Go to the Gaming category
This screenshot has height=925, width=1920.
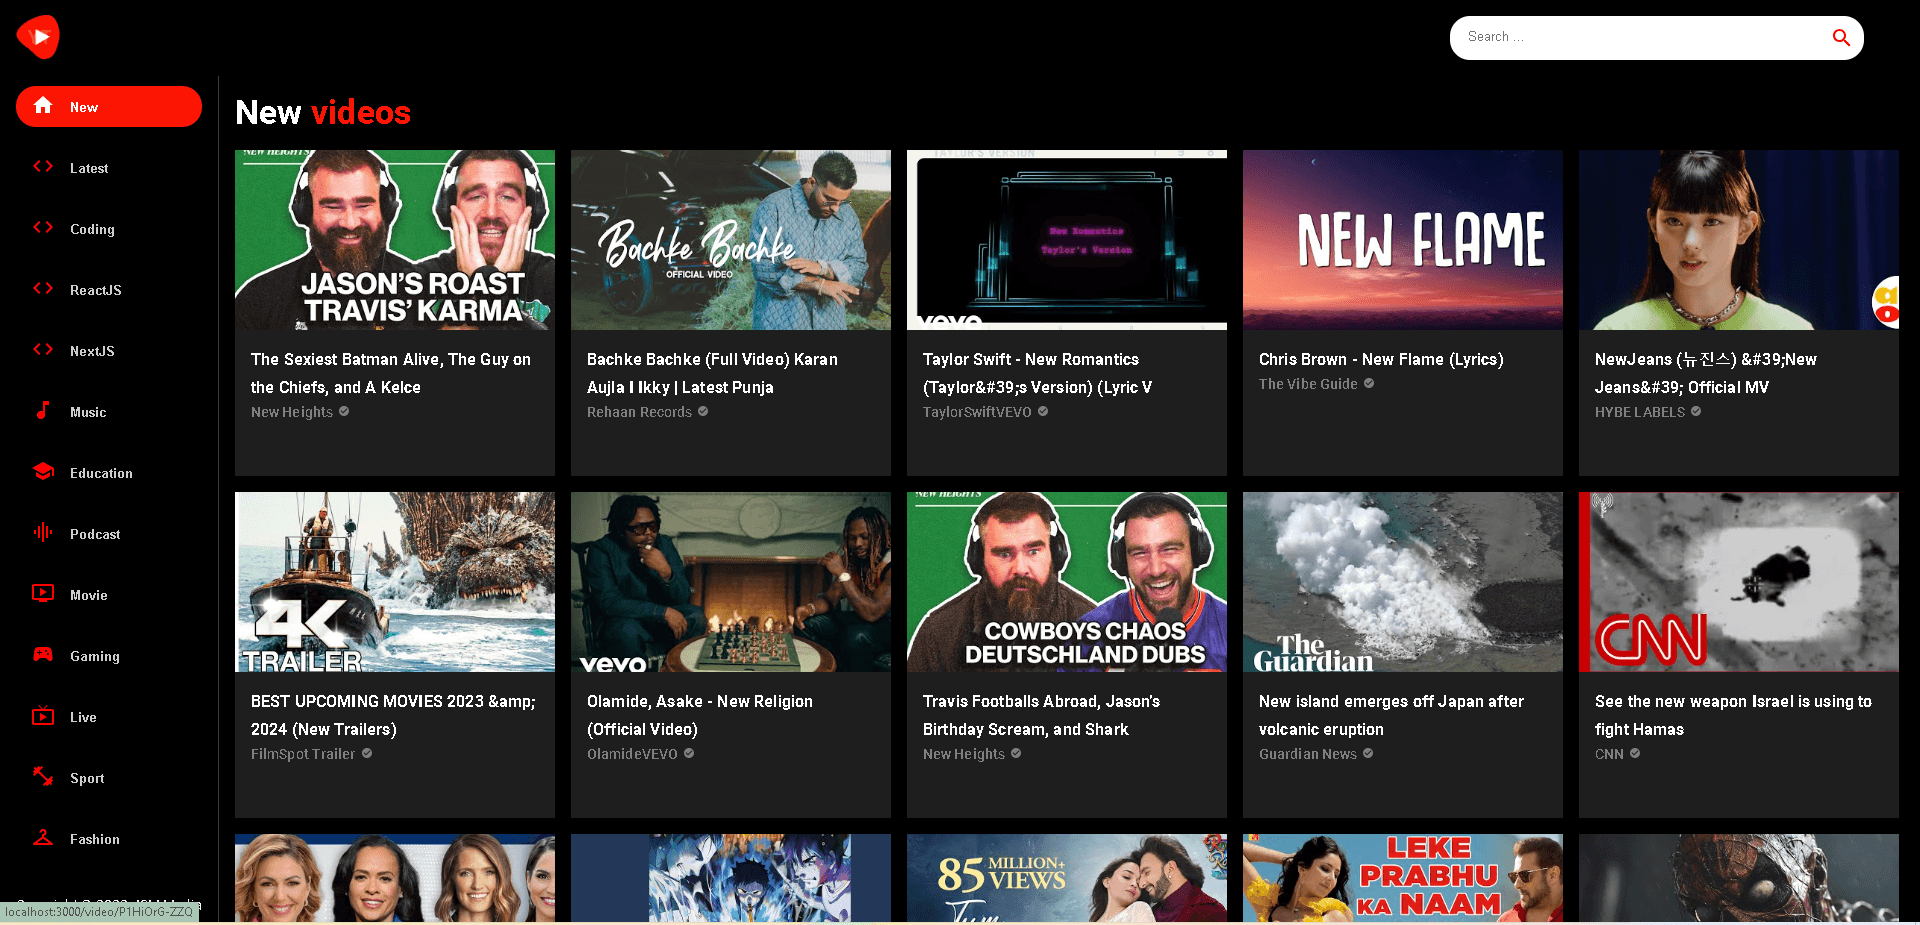109,656
